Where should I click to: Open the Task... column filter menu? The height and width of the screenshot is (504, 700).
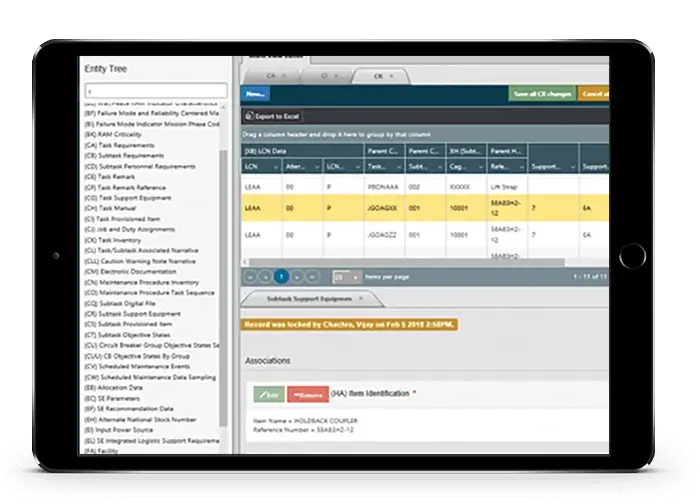pyautogui.click(x=399, y=167)
